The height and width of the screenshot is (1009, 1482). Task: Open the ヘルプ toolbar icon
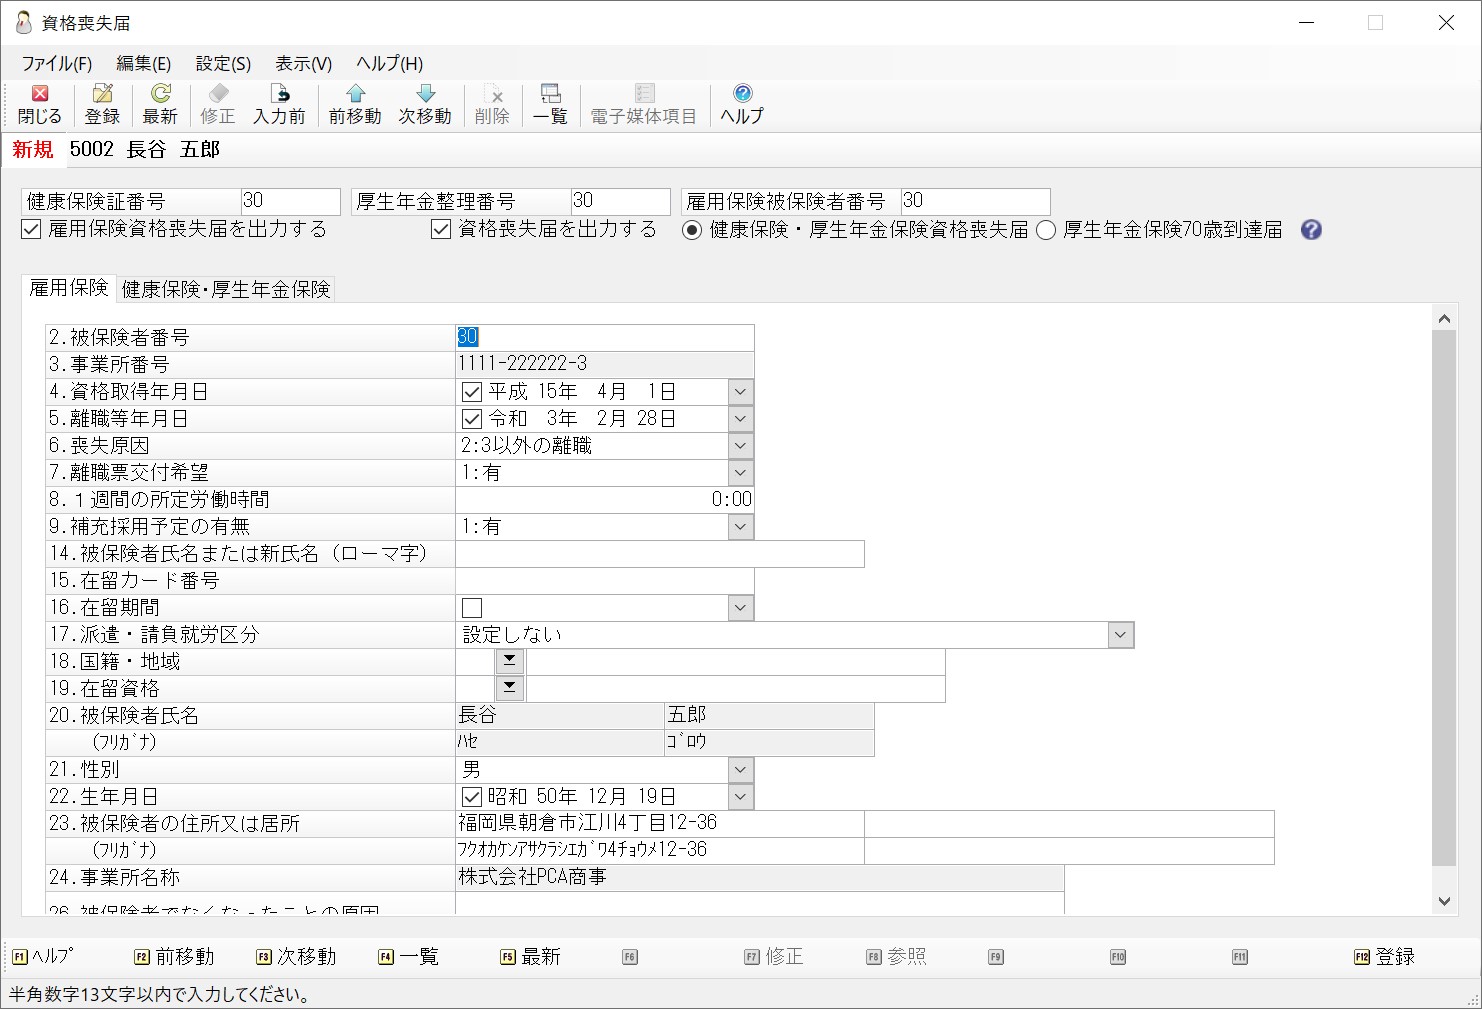pyautogui.click(x=742, y=104)
